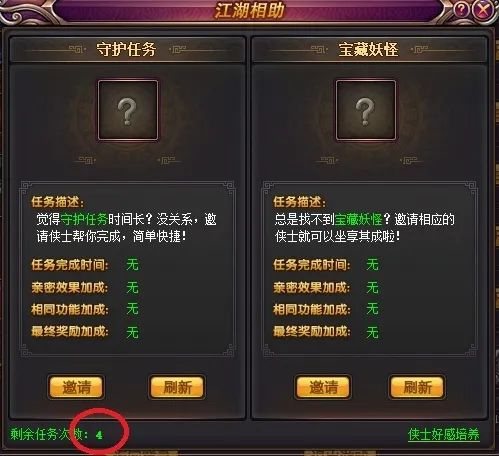Click 邀请 under 守护任务
Viewport: 499px width, 456px height.
(76, 387)
